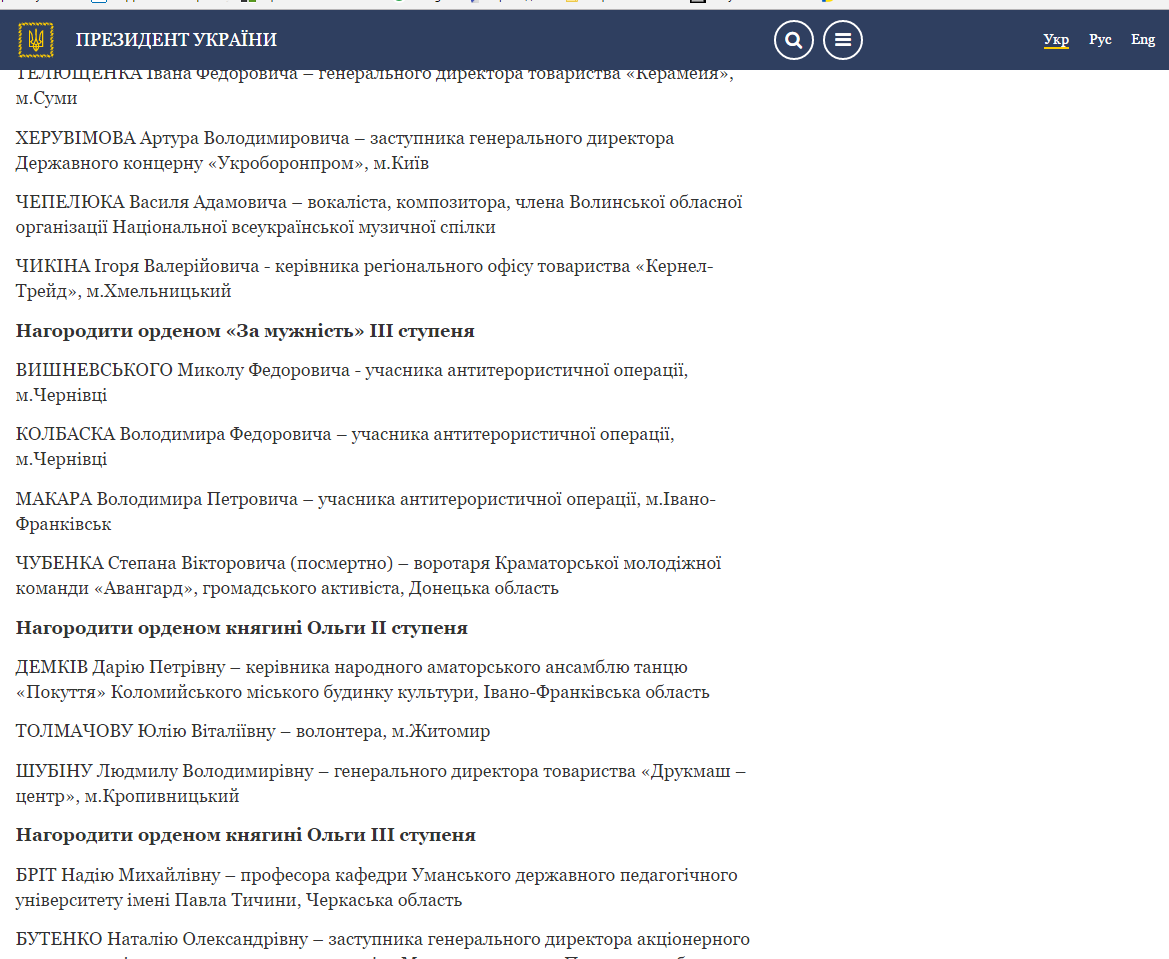Screen dimensions: 1169x959
Task: Open the site search magnifier icon
Action: click(x=793, y=40)
